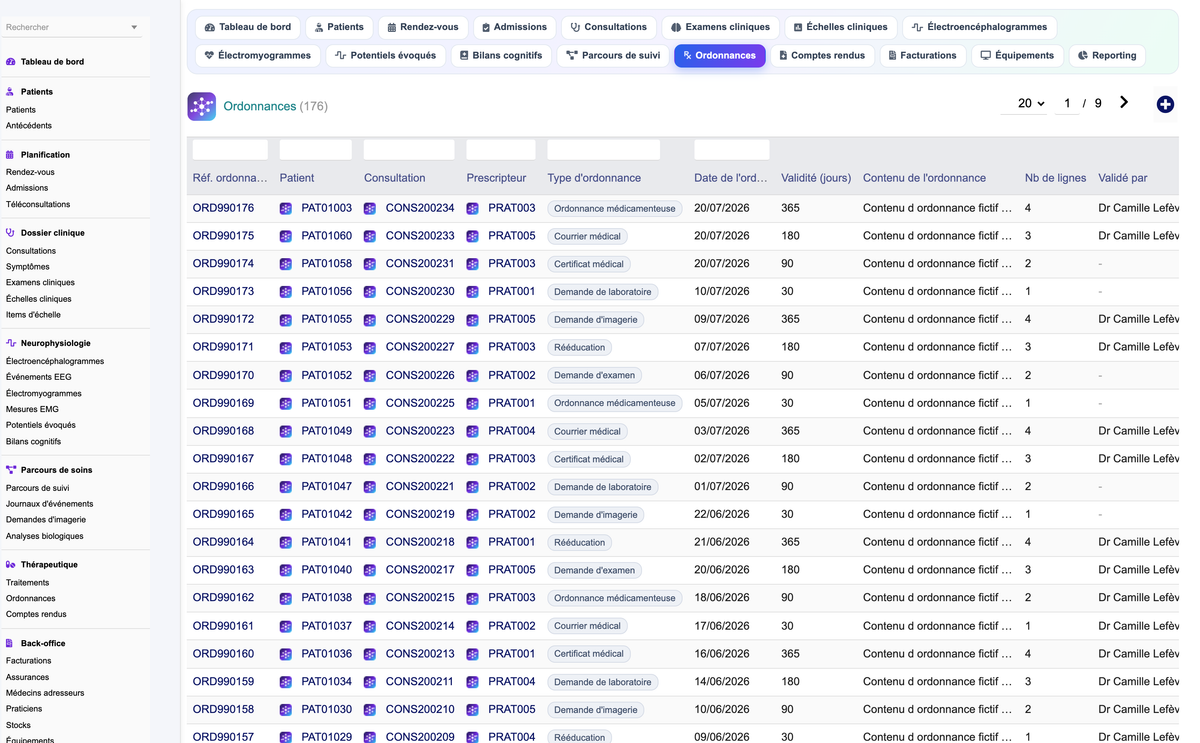1200x743 pixels.
Task: Click patient icon beside PAT01034
Action: point(286,681)
